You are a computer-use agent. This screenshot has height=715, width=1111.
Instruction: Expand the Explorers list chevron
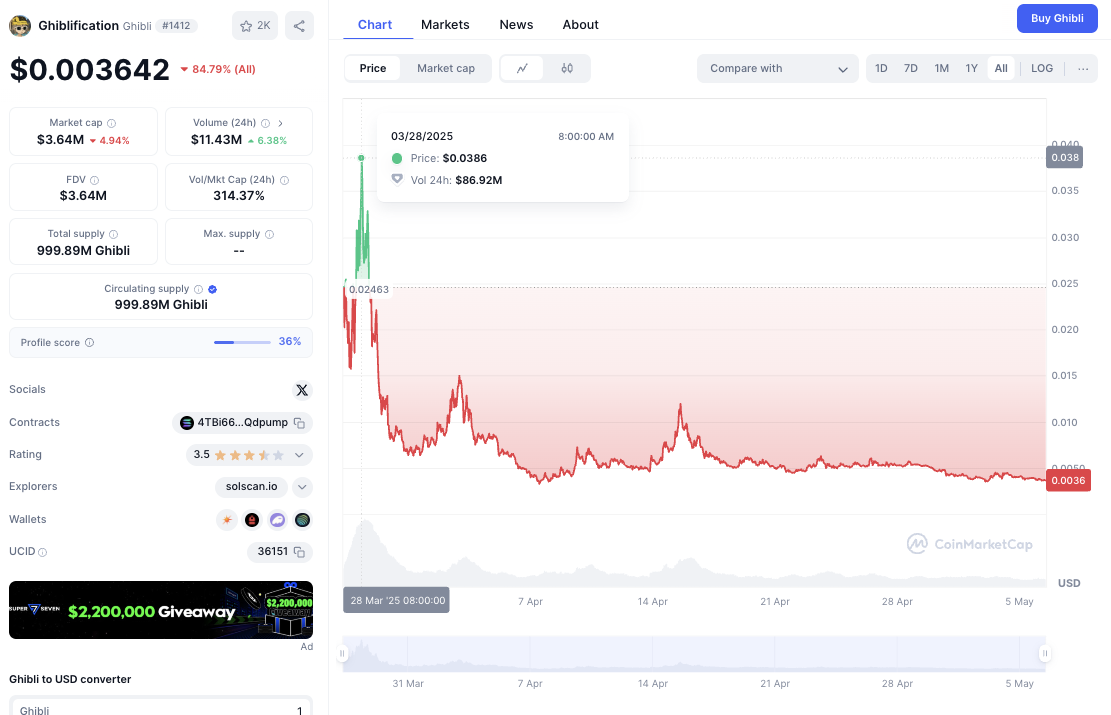(303, 488)
